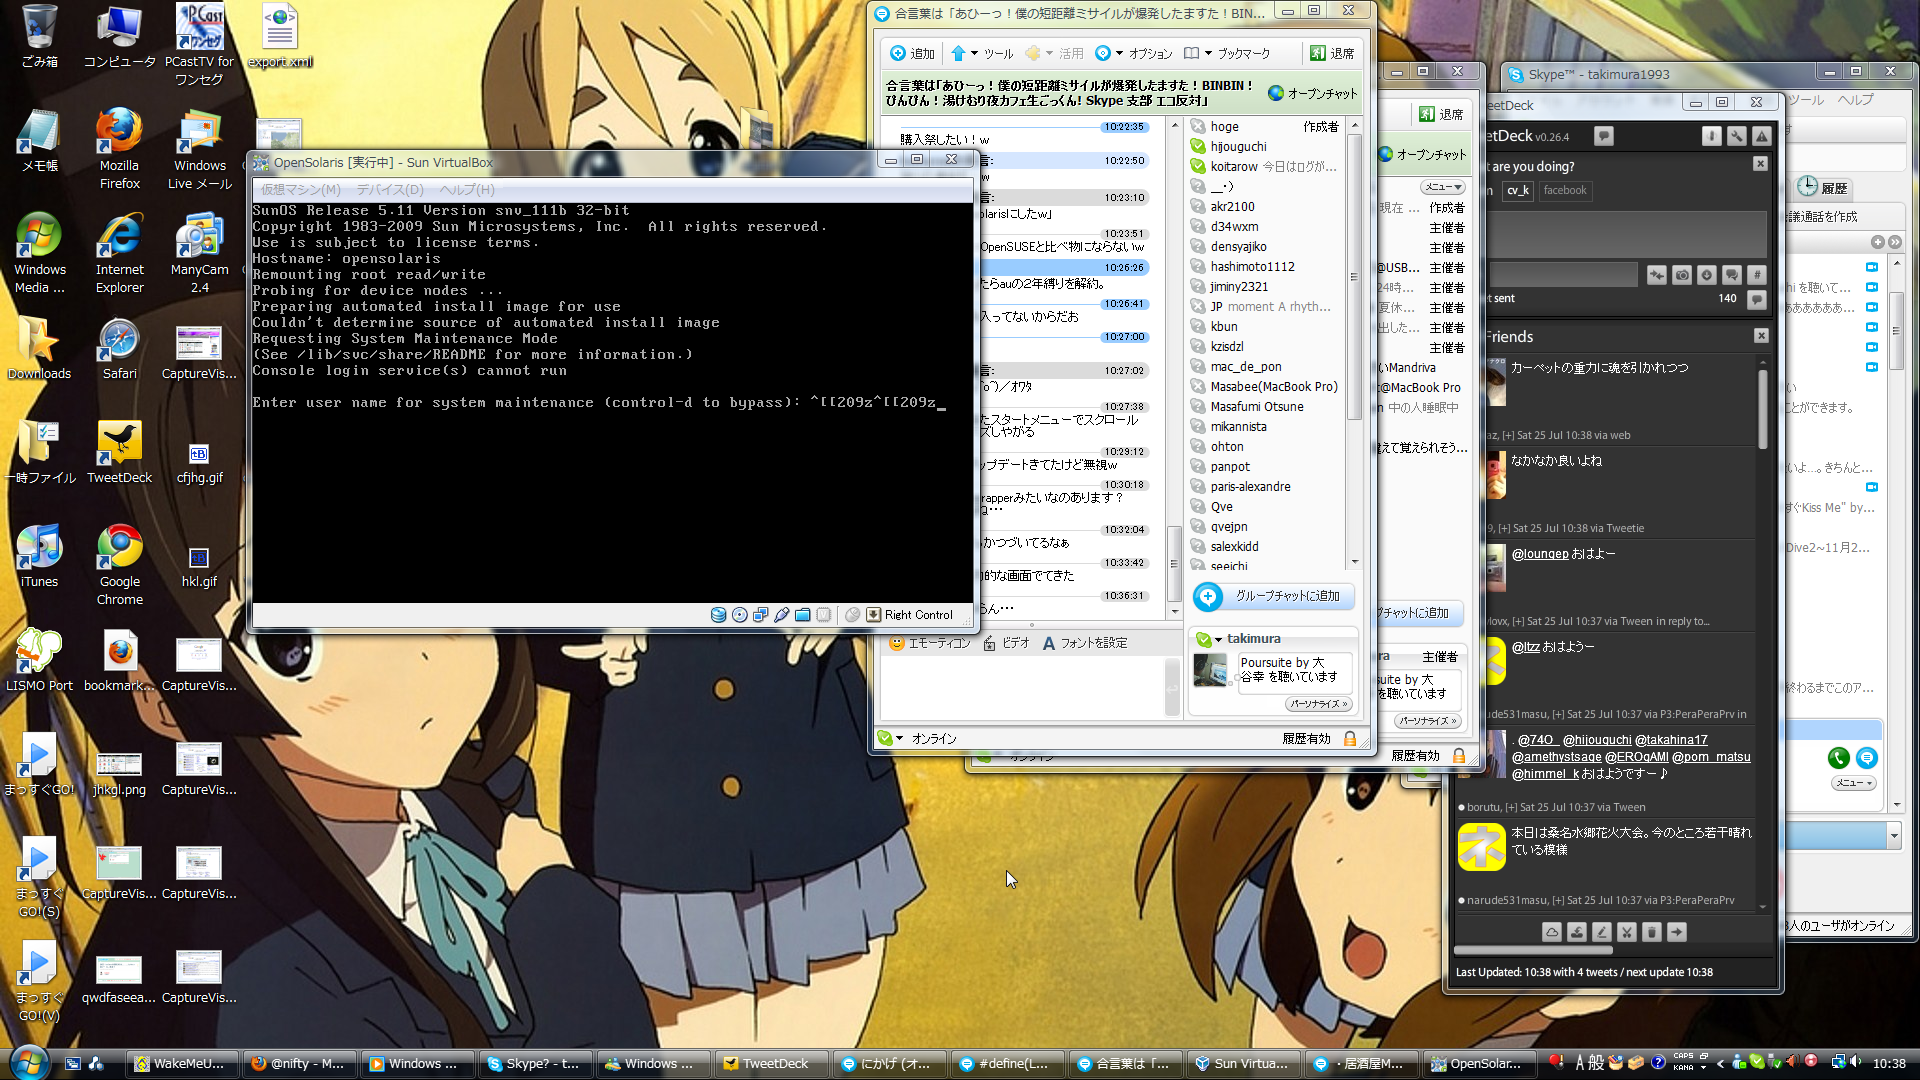The width and height of the screenshot is (1920, 1080).
Task: Close the TweetDeck compose update panel
Action: pos(1760,164)
